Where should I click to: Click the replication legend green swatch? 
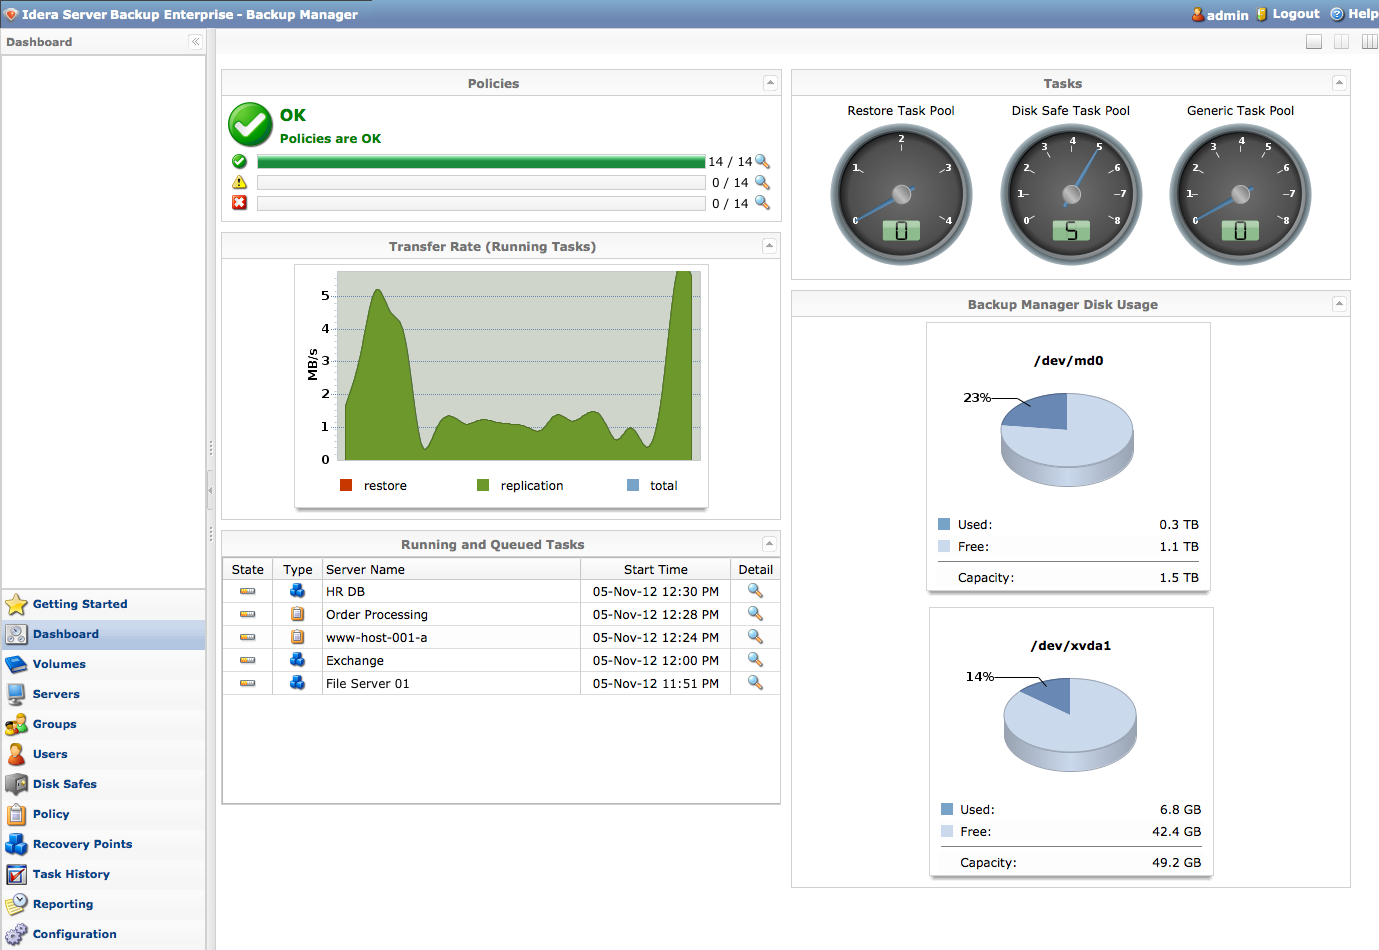click(483, 485)
